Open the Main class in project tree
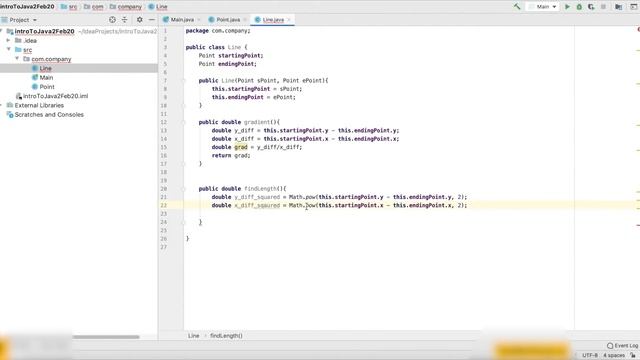Screen dimensions: 640x360 (46, 78)
